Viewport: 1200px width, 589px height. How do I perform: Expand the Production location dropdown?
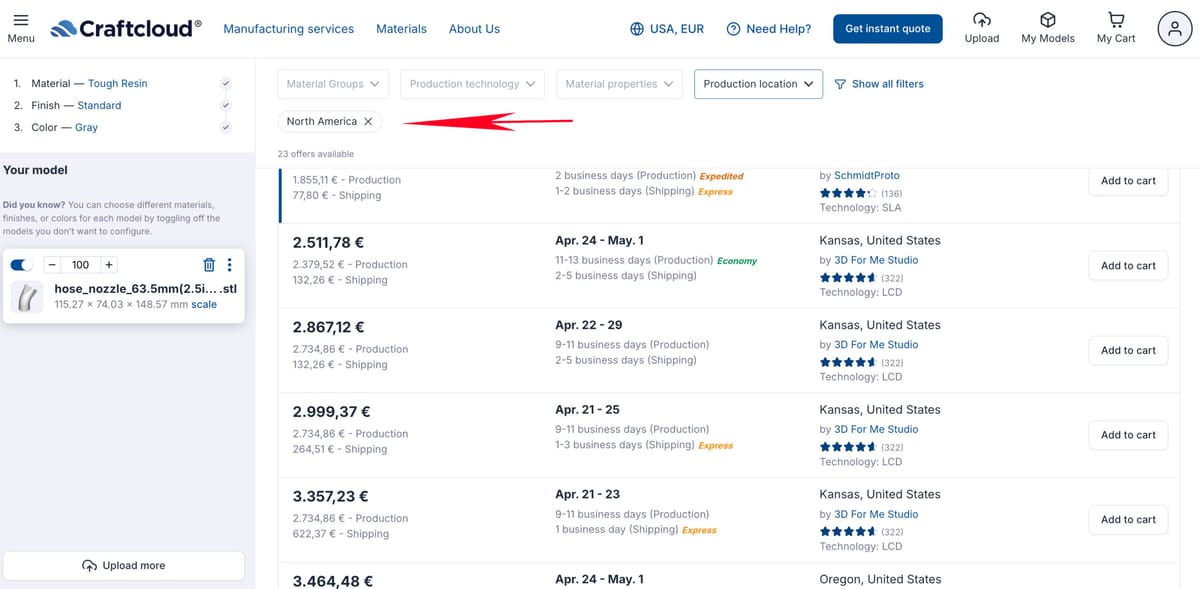point(758,84)
